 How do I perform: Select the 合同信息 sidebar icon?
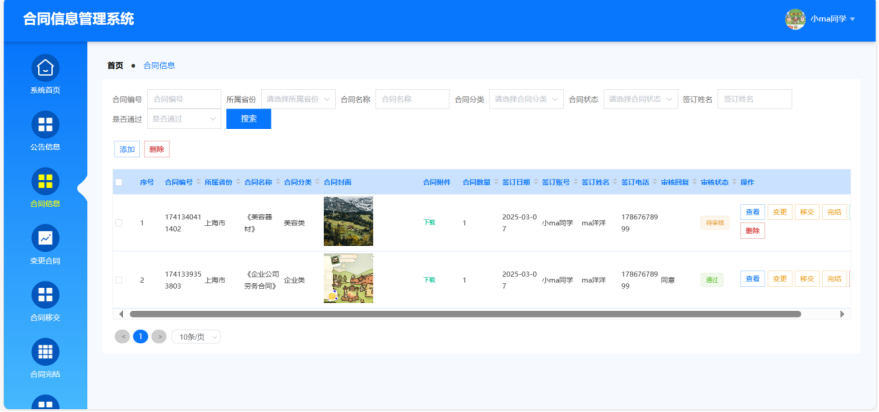(45, 181)
